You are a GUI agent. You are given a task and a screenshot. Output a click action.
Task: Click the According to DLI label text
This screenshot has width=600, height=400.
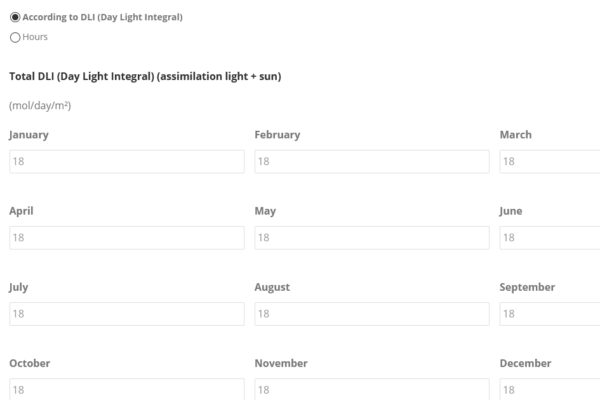pos(103,17)
